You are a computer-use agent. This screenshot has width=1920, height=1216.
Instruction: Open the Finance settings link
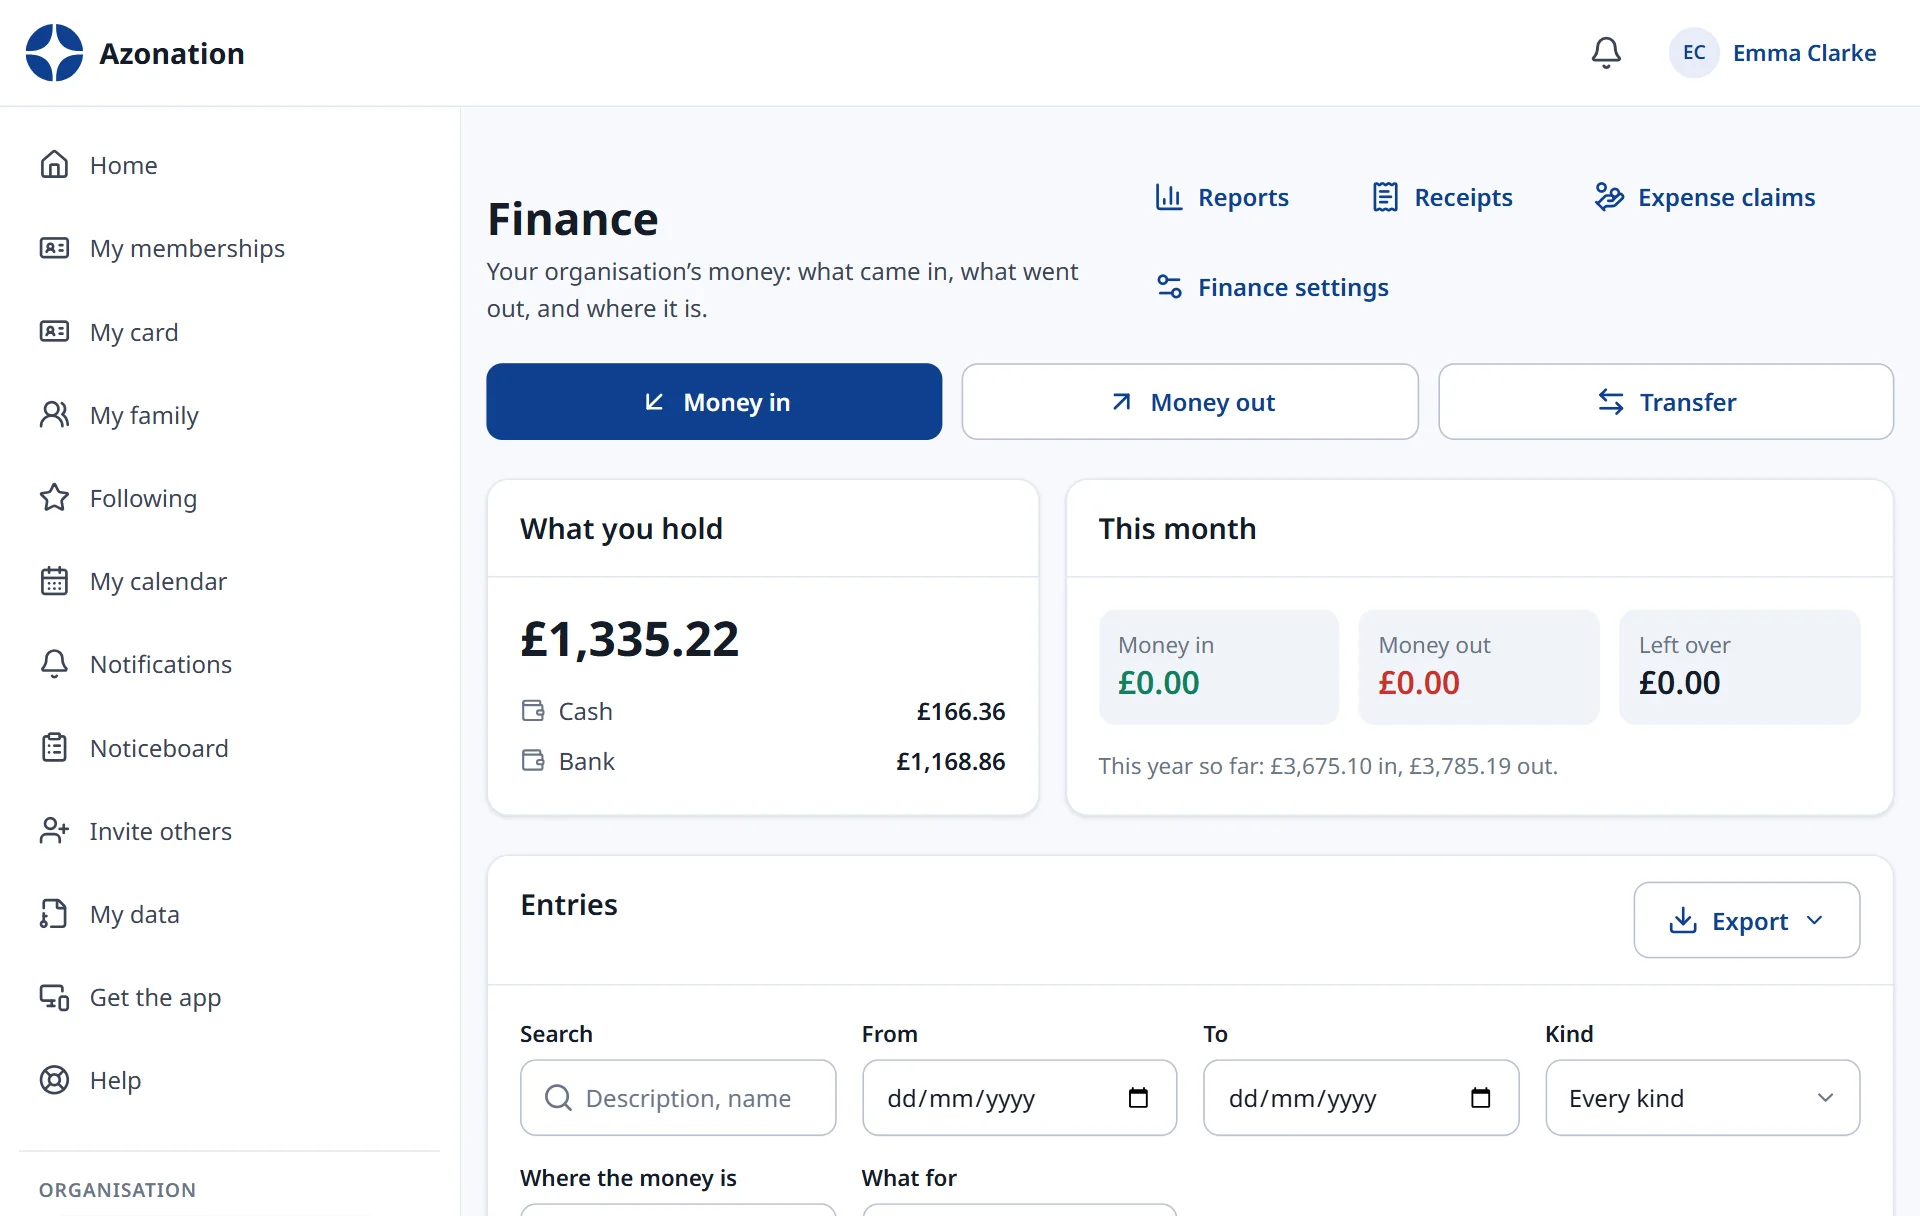[x=1272, y=287]
